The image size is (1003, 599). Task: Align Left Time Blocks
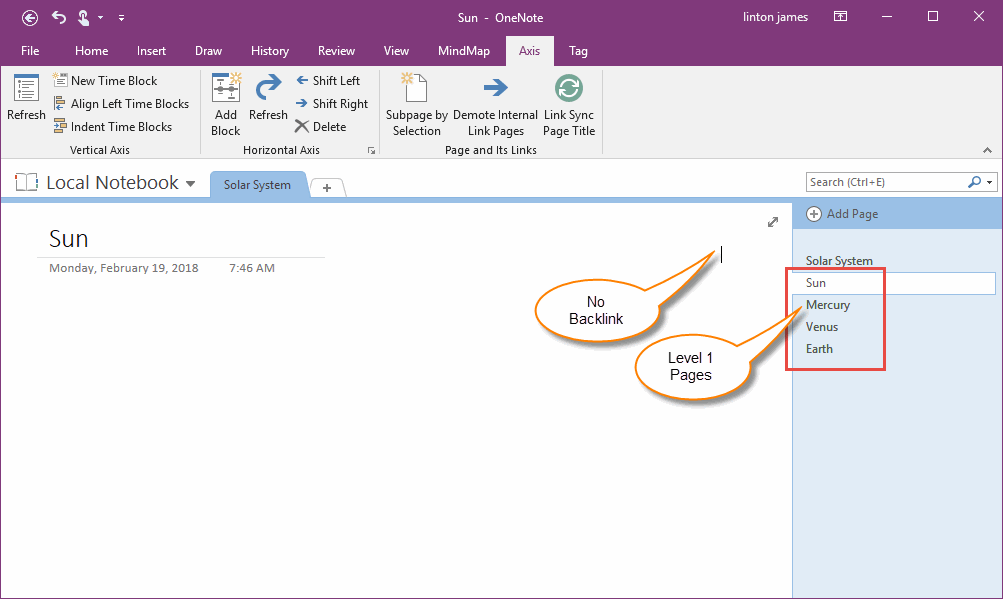[x=122, y=104]
